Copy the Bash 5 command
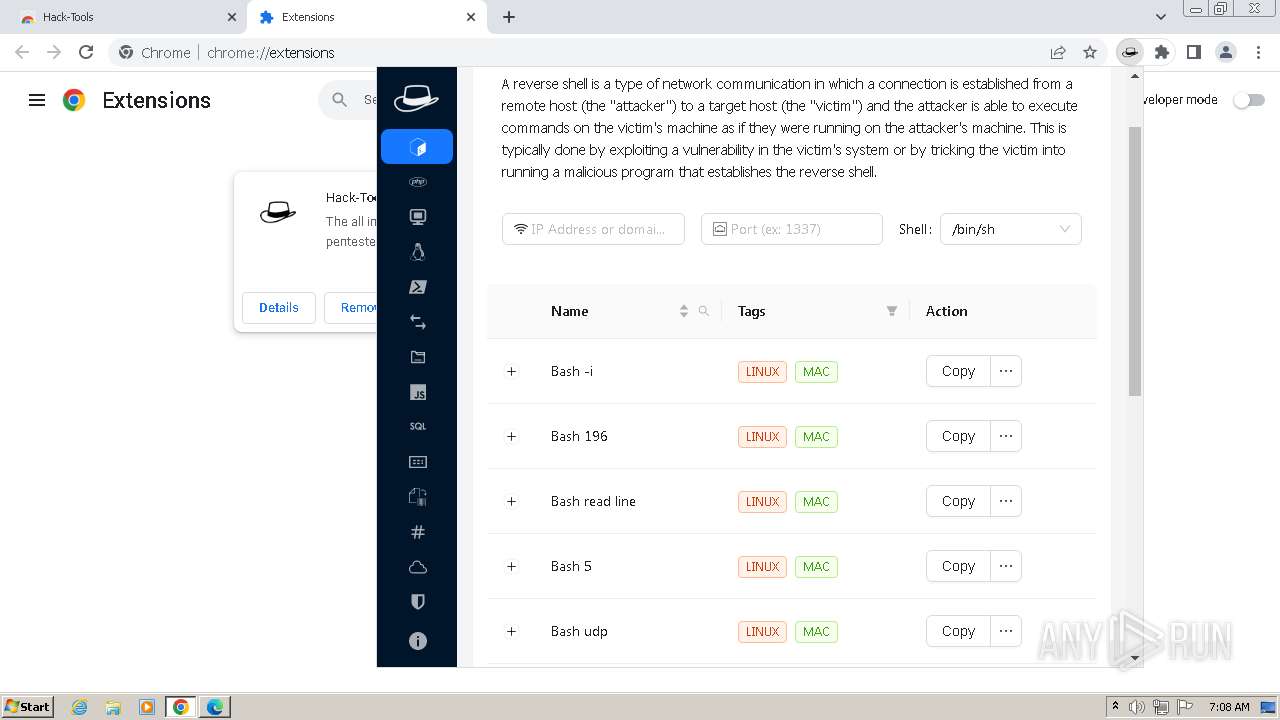This screenshot has width=1280, height=720. pos(958,566)
